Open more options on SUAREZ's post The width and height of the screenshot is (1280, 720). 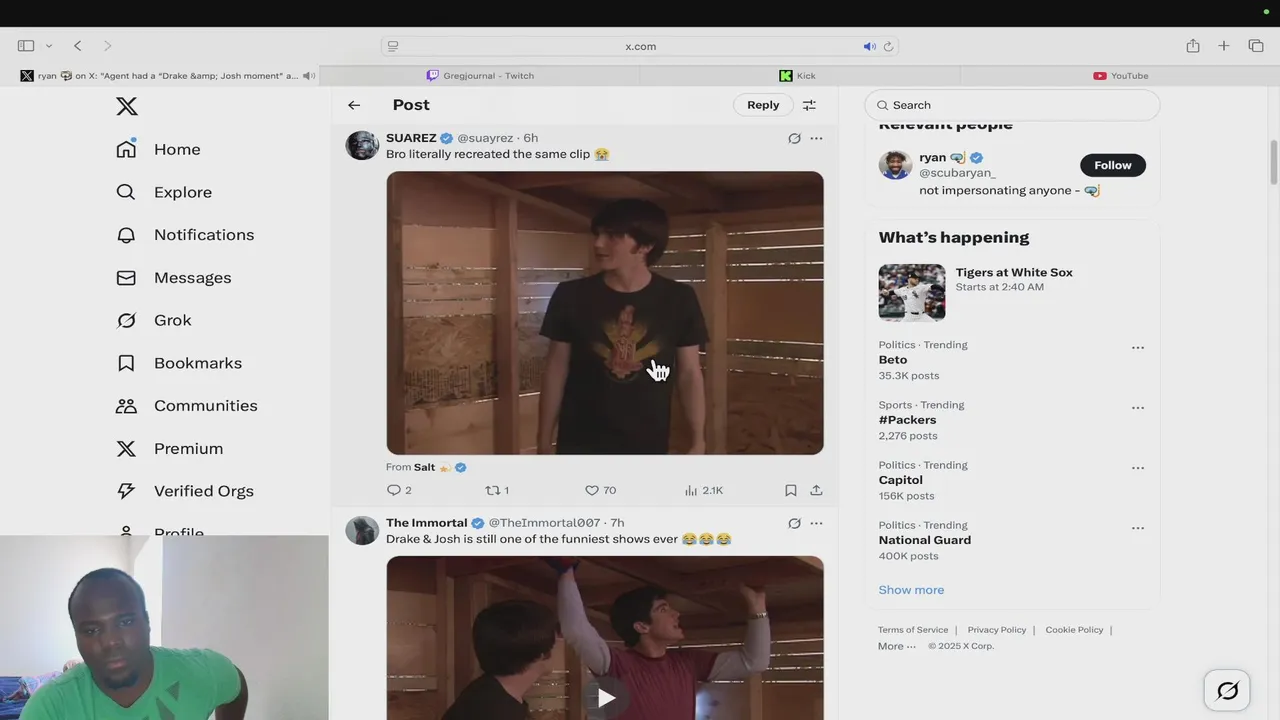(816, 138)
